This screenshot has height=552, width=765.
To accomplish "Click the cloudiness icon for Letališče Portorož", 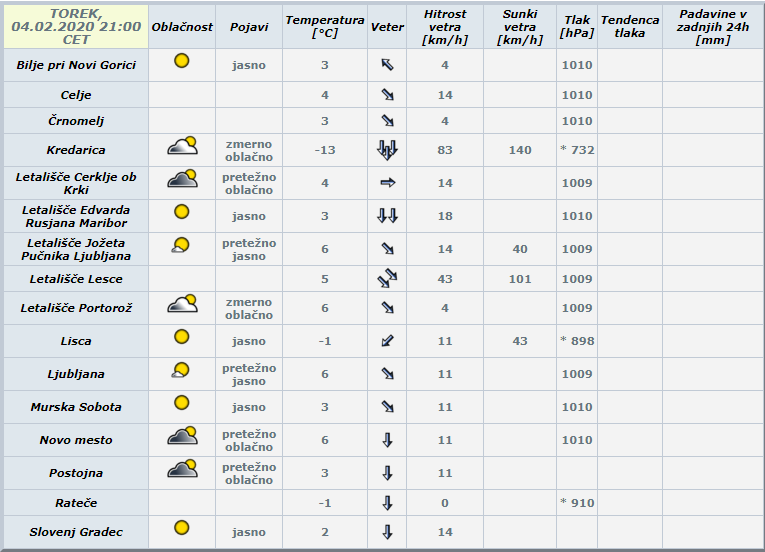I will pyautogui.click(x=182, y=304).
